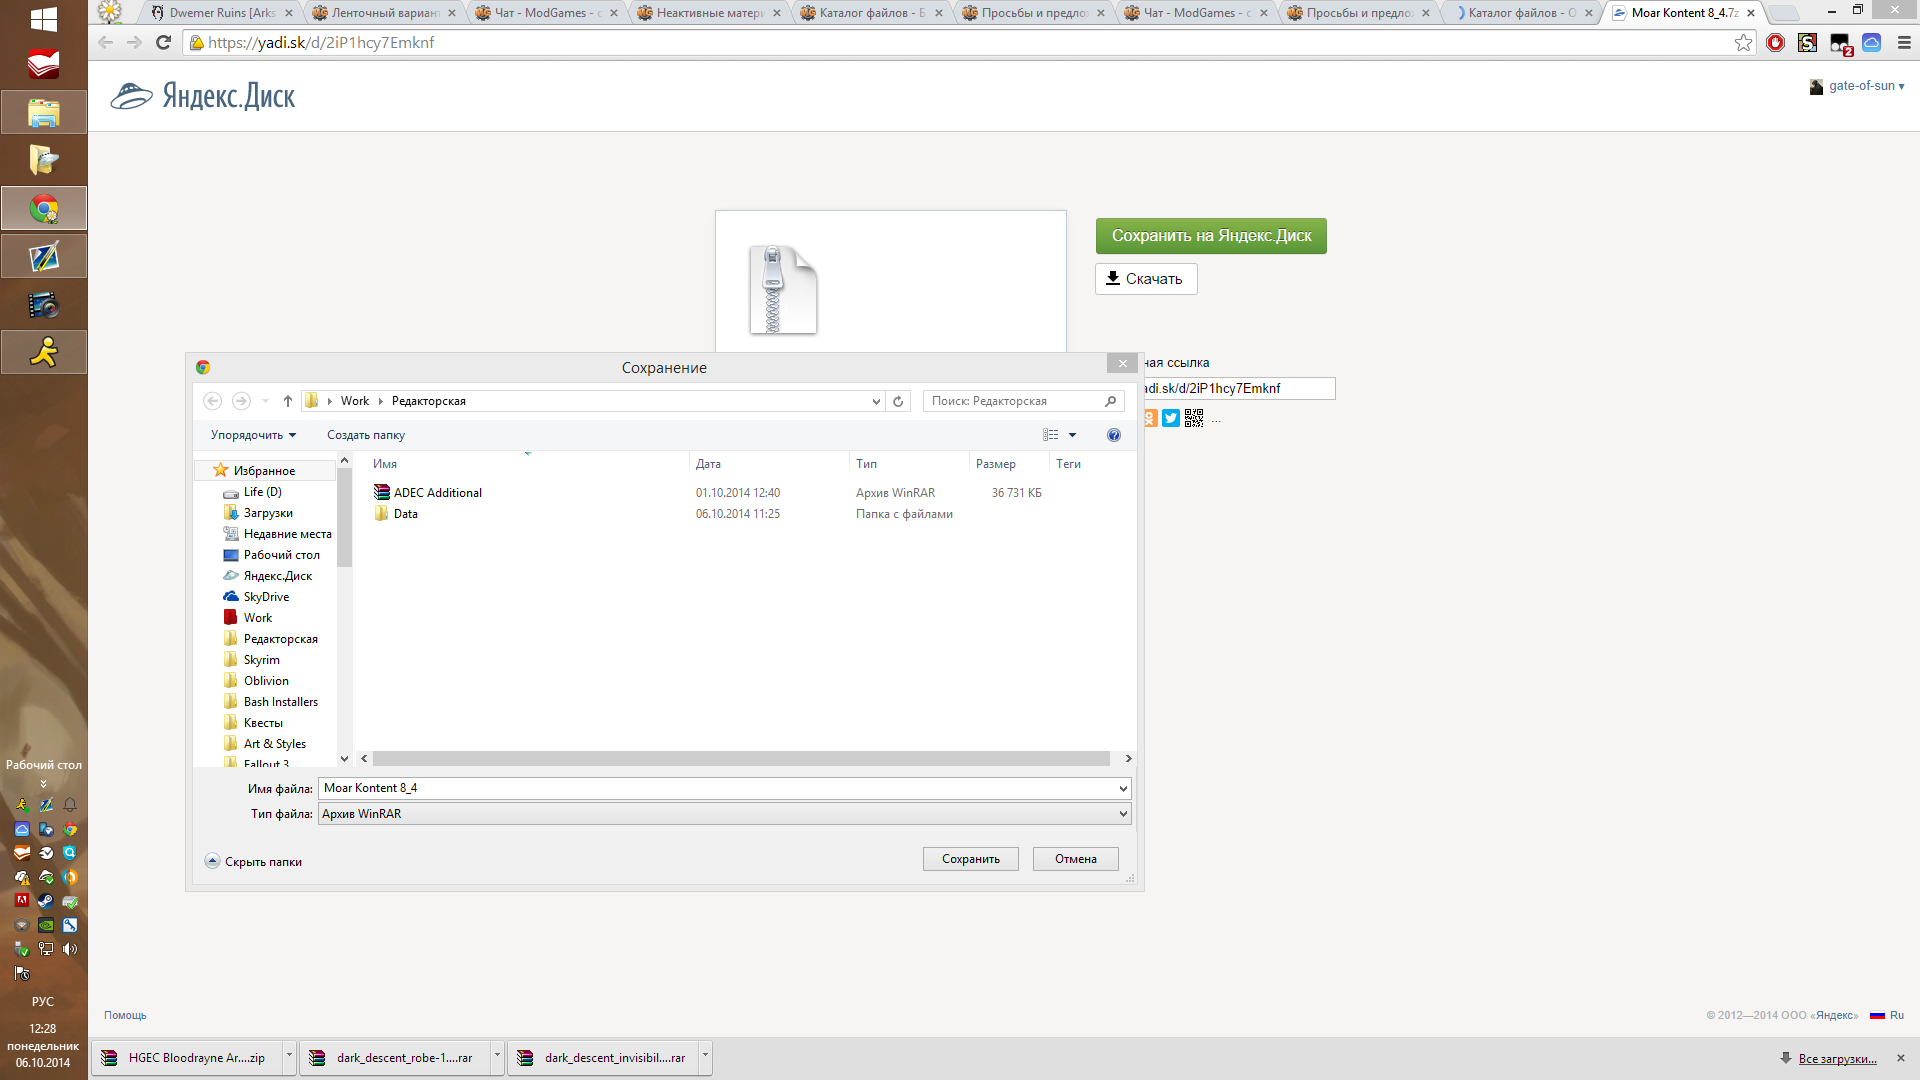Viewport: 1920px width, 1080px height.
Task: Click the horizontal scrollbar in file list
Action: (x=740, y=759)
